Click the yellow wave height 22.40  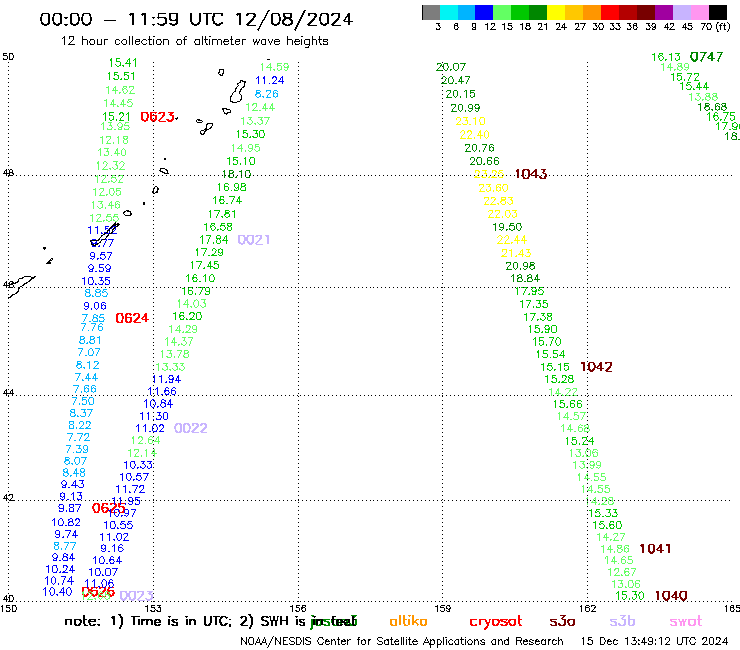474,135
